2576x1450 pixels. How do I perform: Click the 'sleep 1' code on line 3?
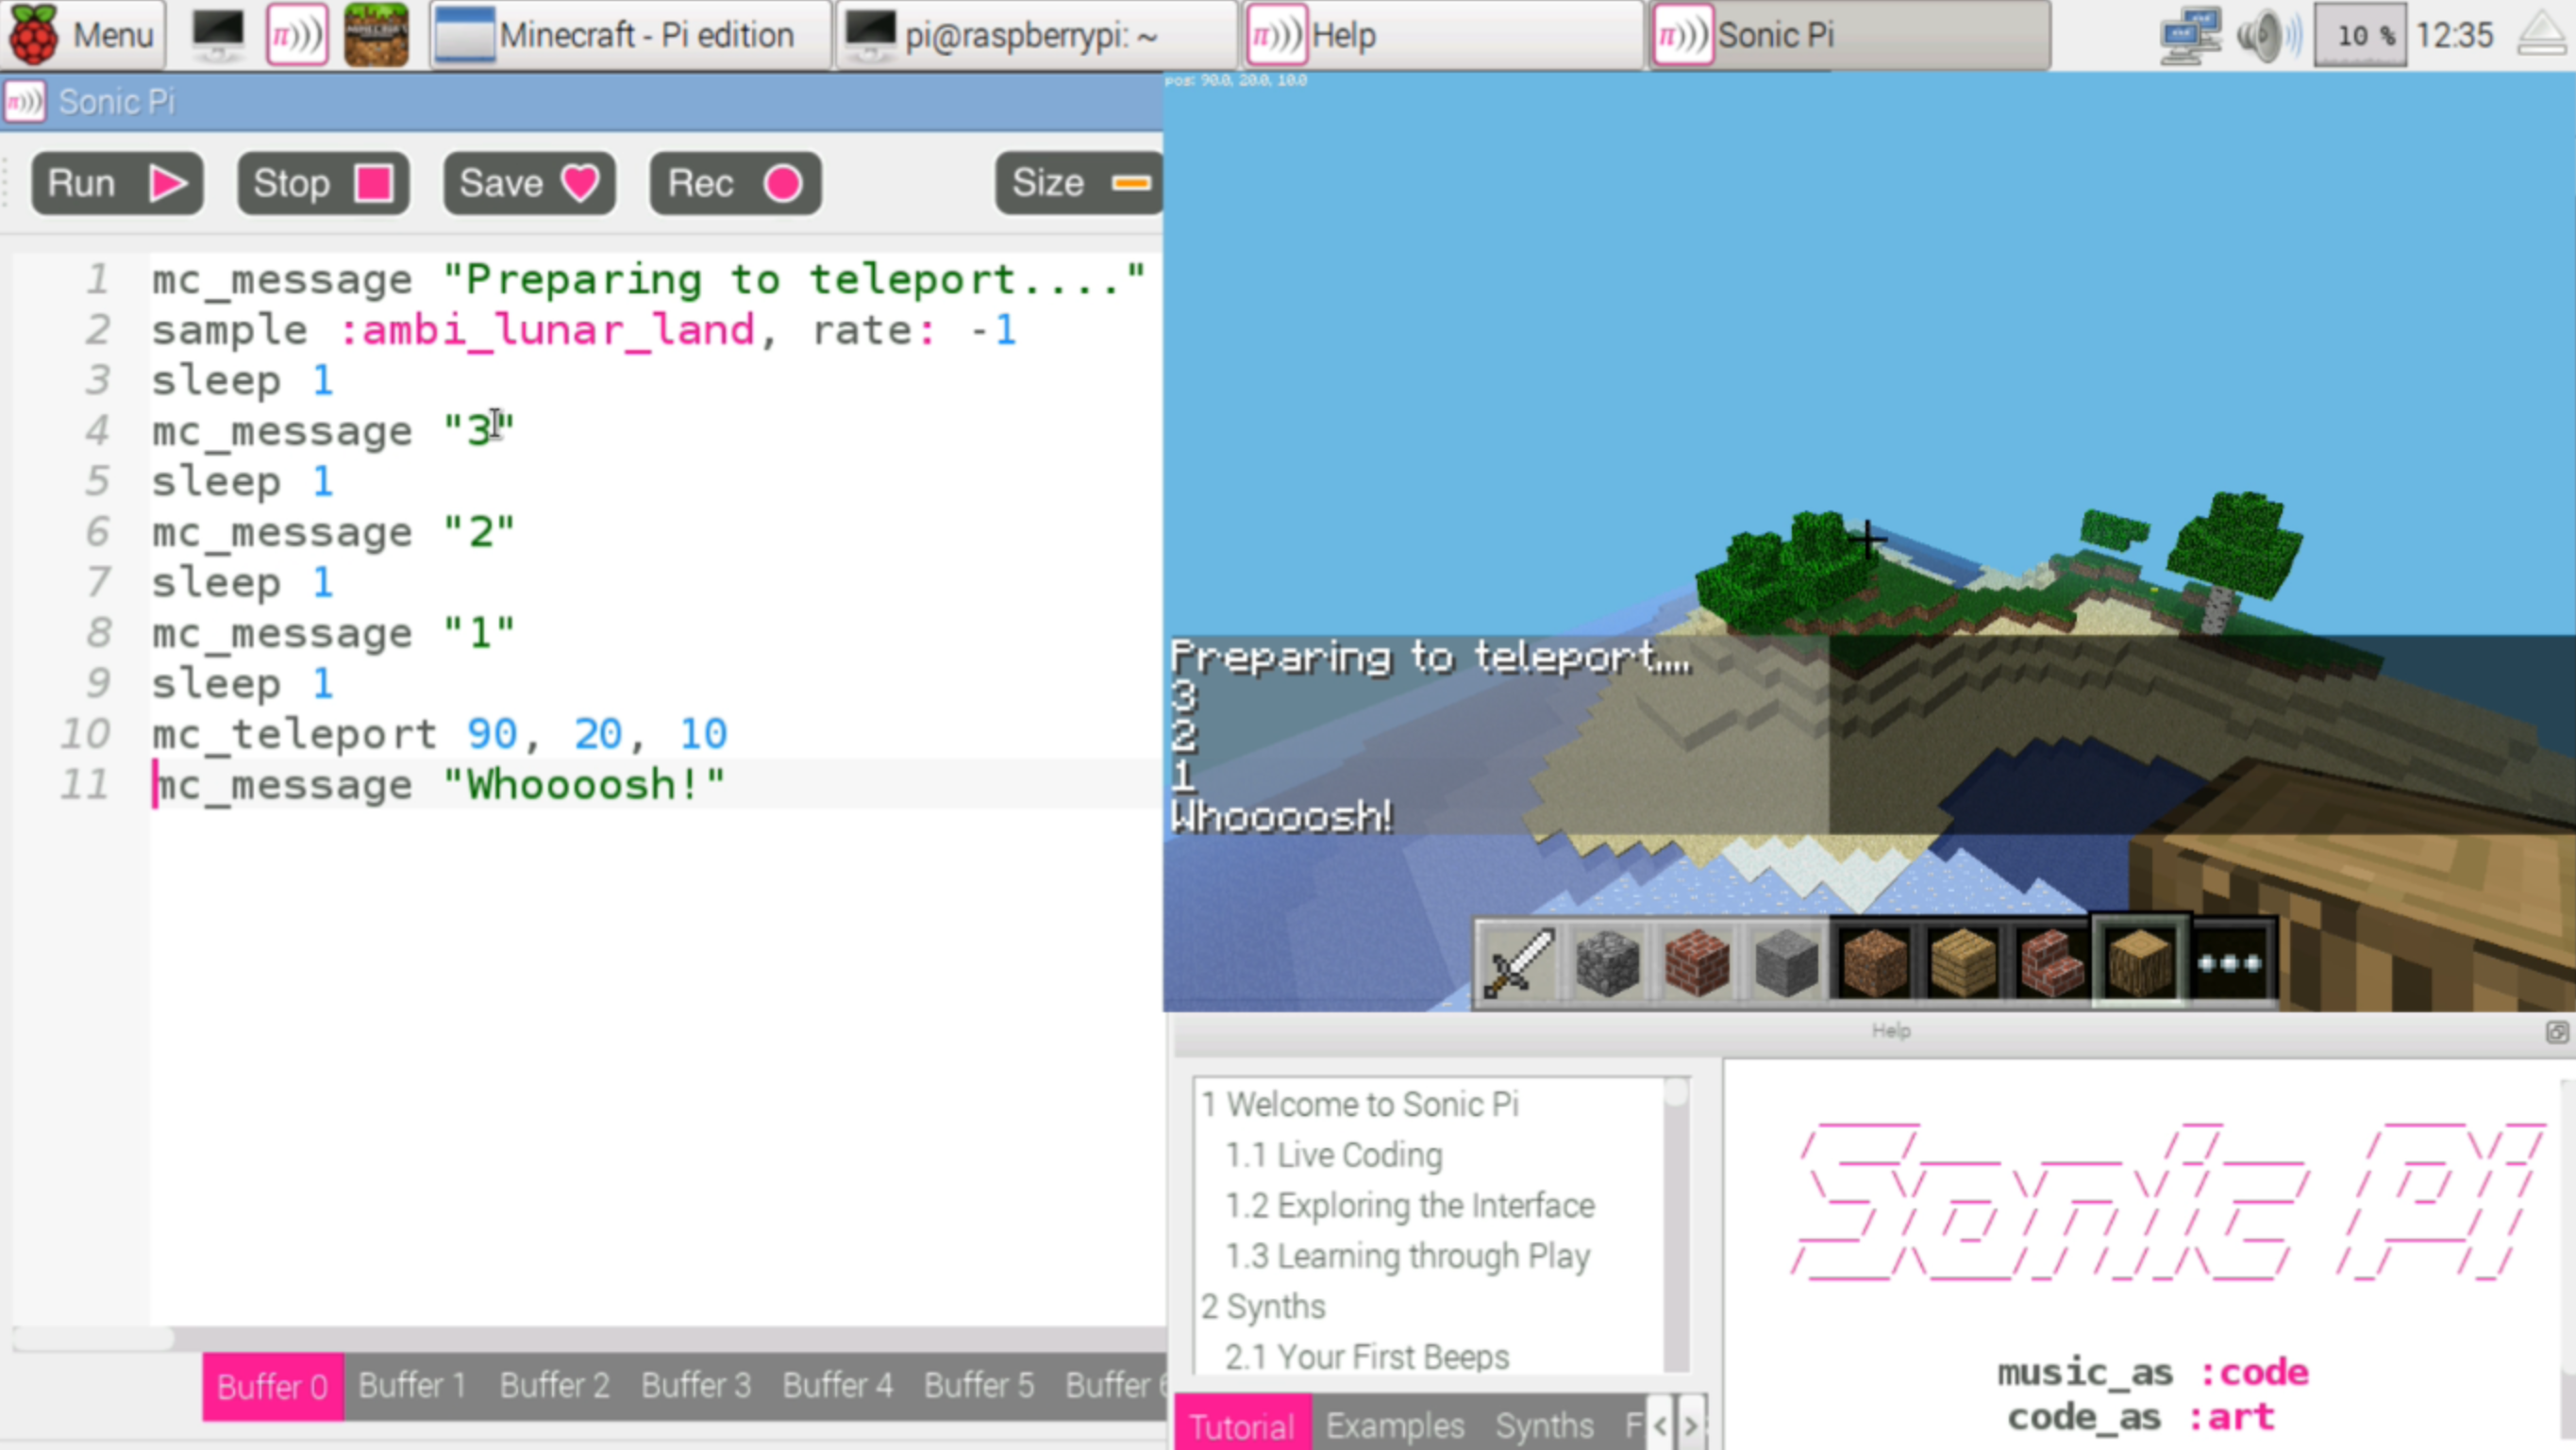pyautogui.click(x=243, y=381)
